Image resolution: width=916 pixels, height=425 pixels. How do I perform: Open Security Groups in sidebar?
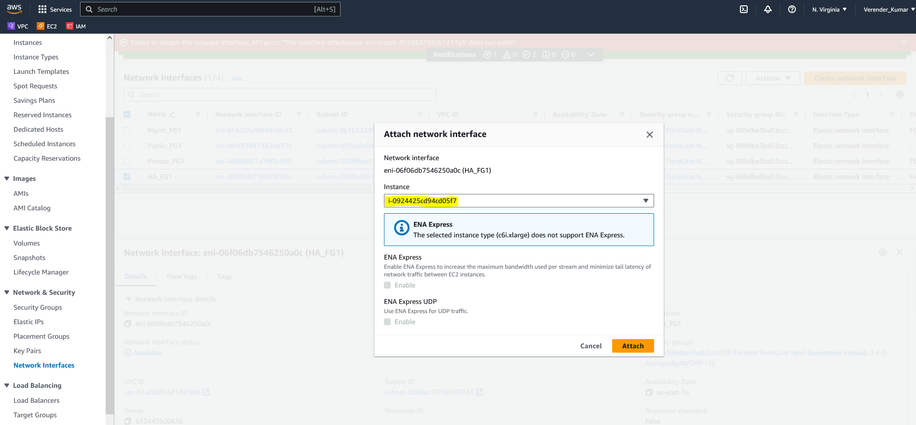[37, 307]
